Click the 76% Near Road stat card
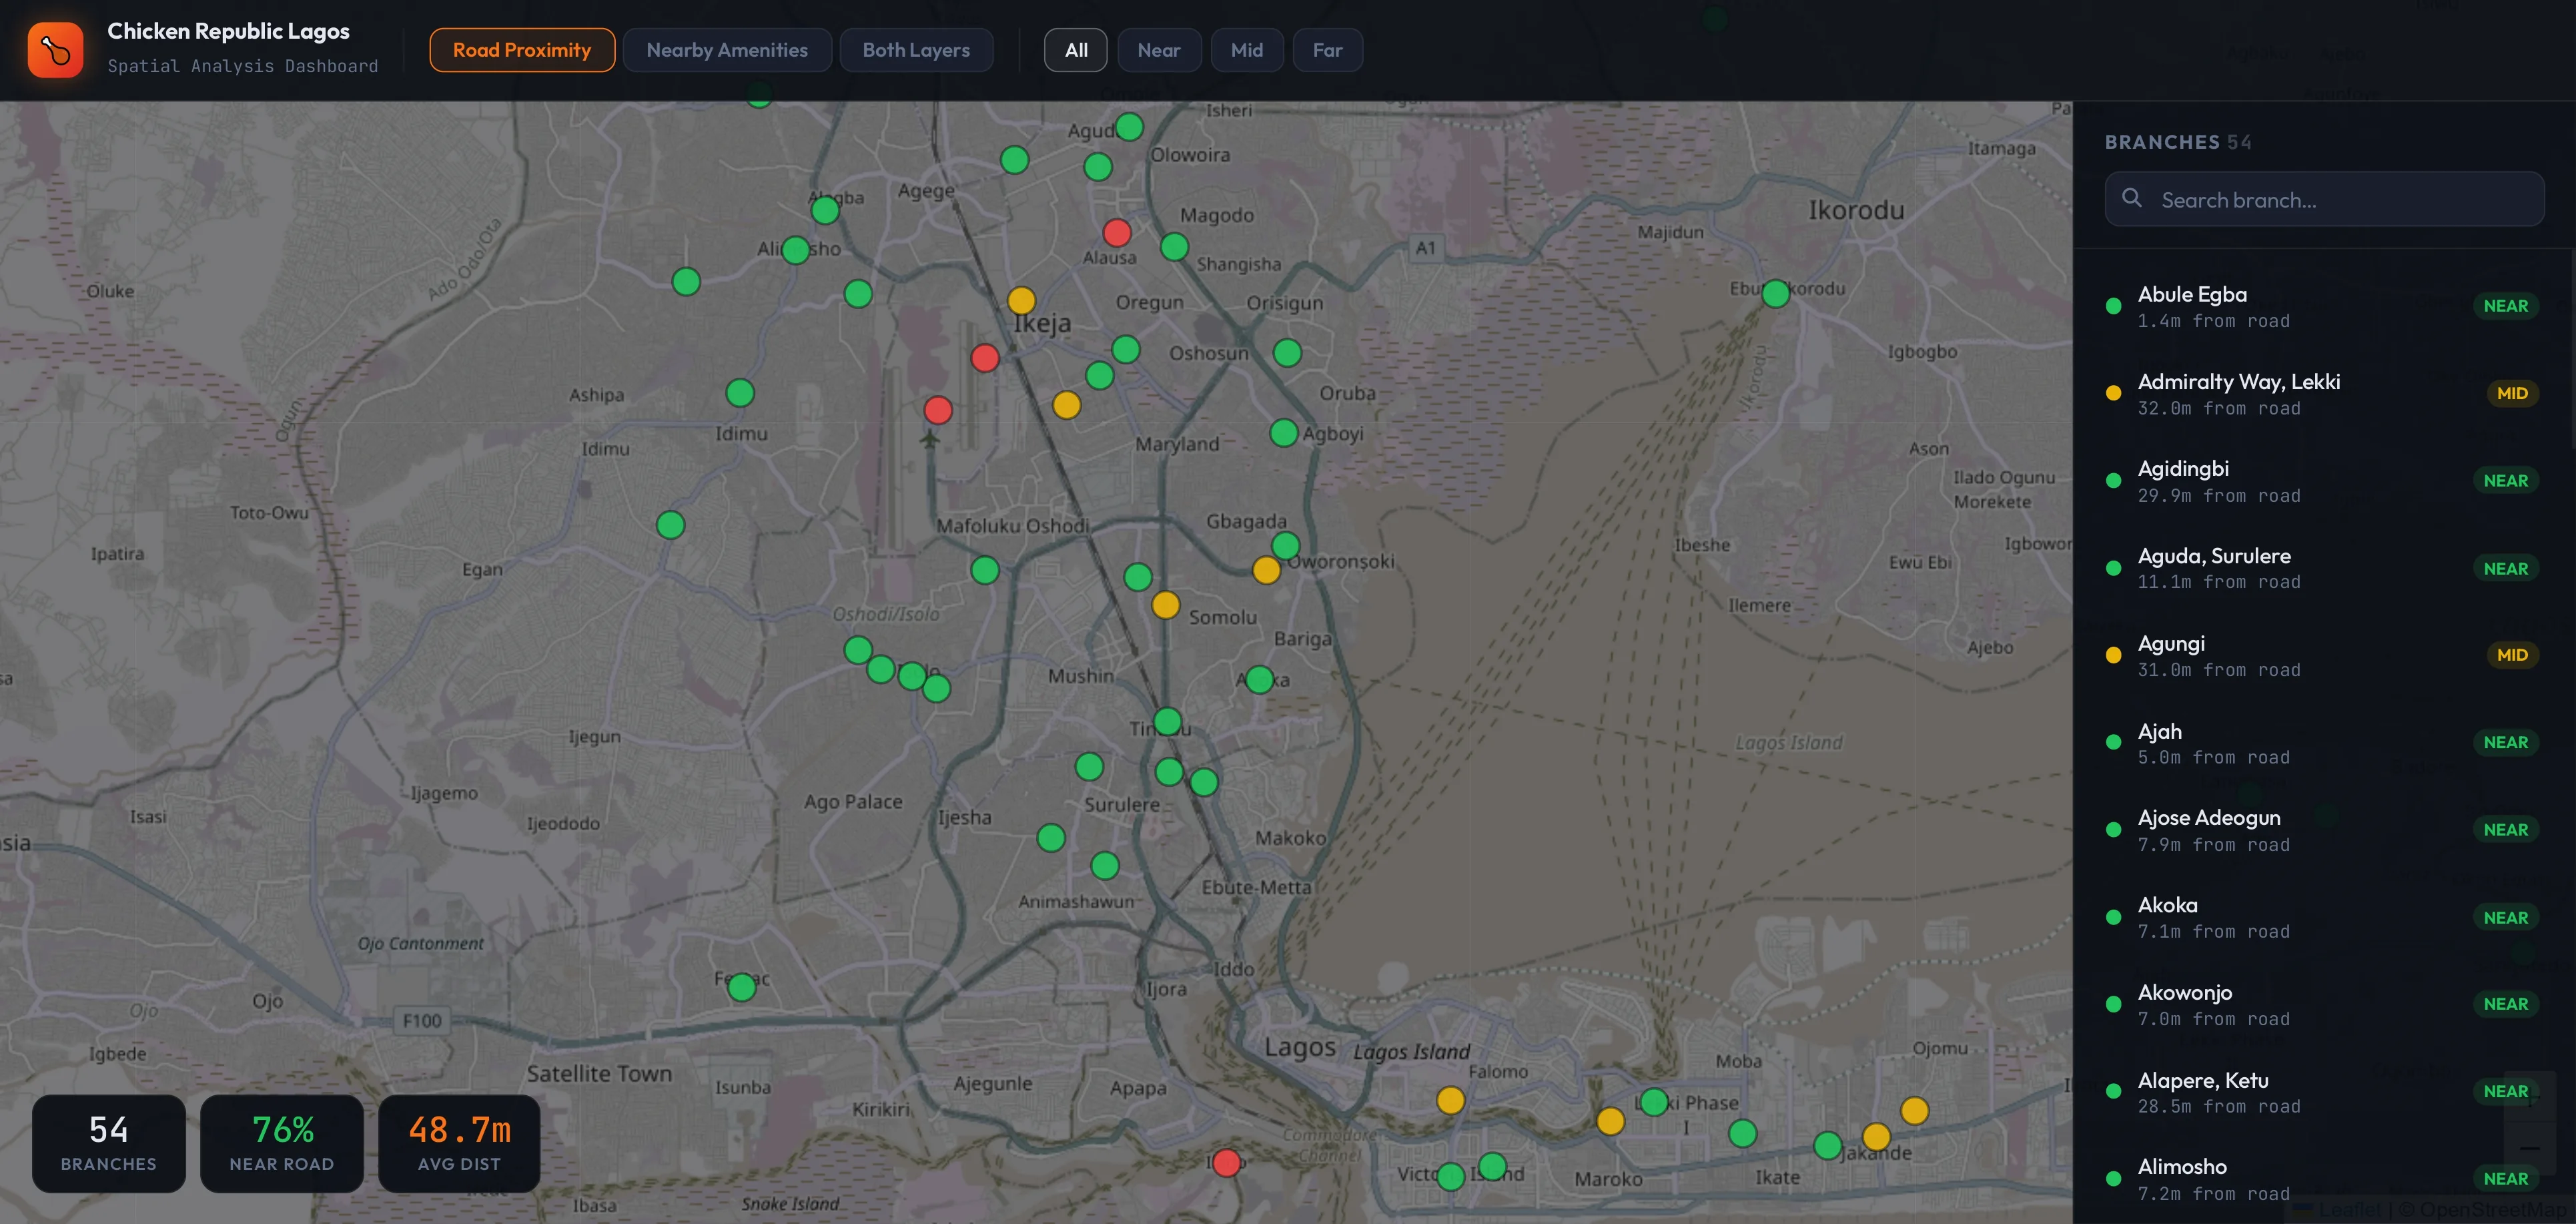 pyautogui.click(x=282, y=1143)
